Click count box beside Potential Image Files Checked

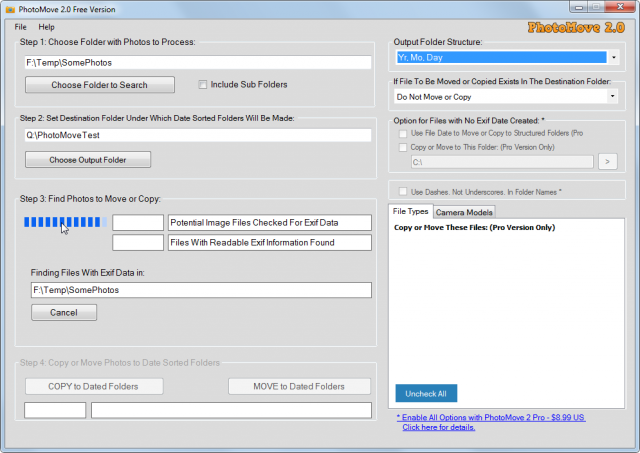pos(138,223)
